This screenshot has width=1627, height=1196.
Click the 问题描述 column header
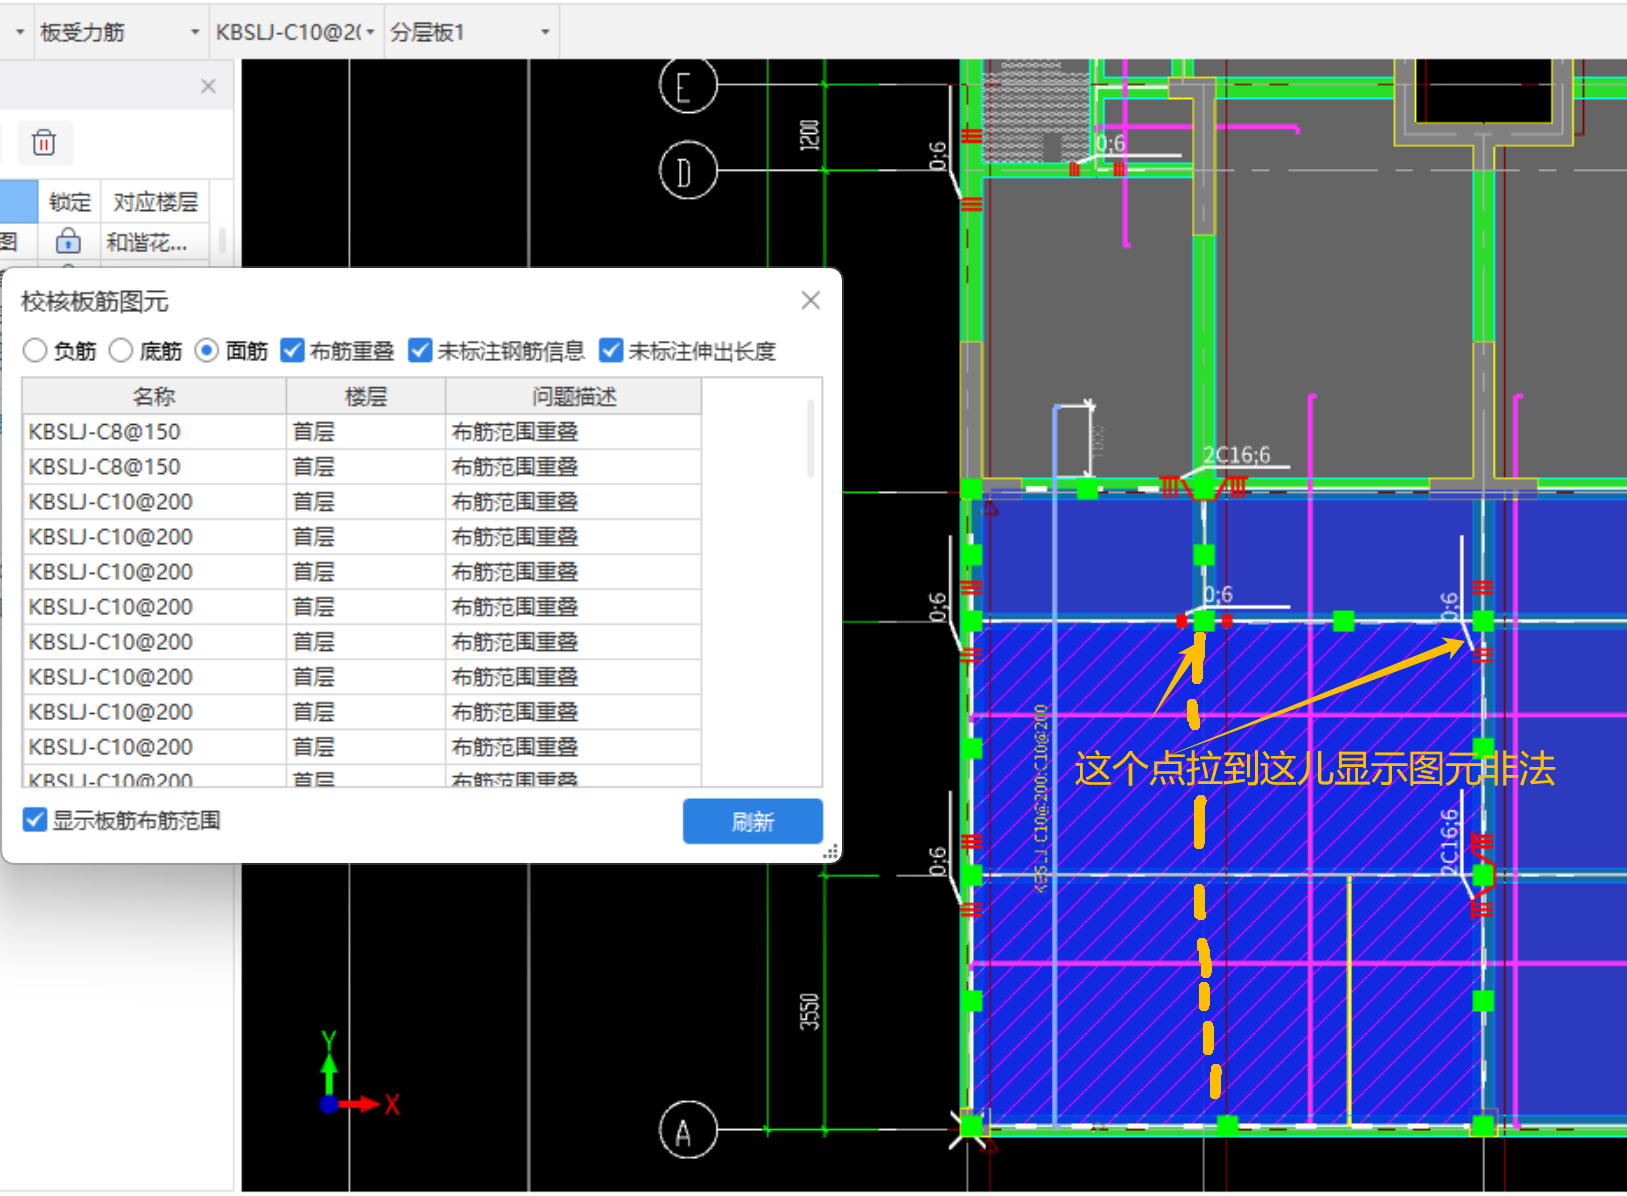574,396
